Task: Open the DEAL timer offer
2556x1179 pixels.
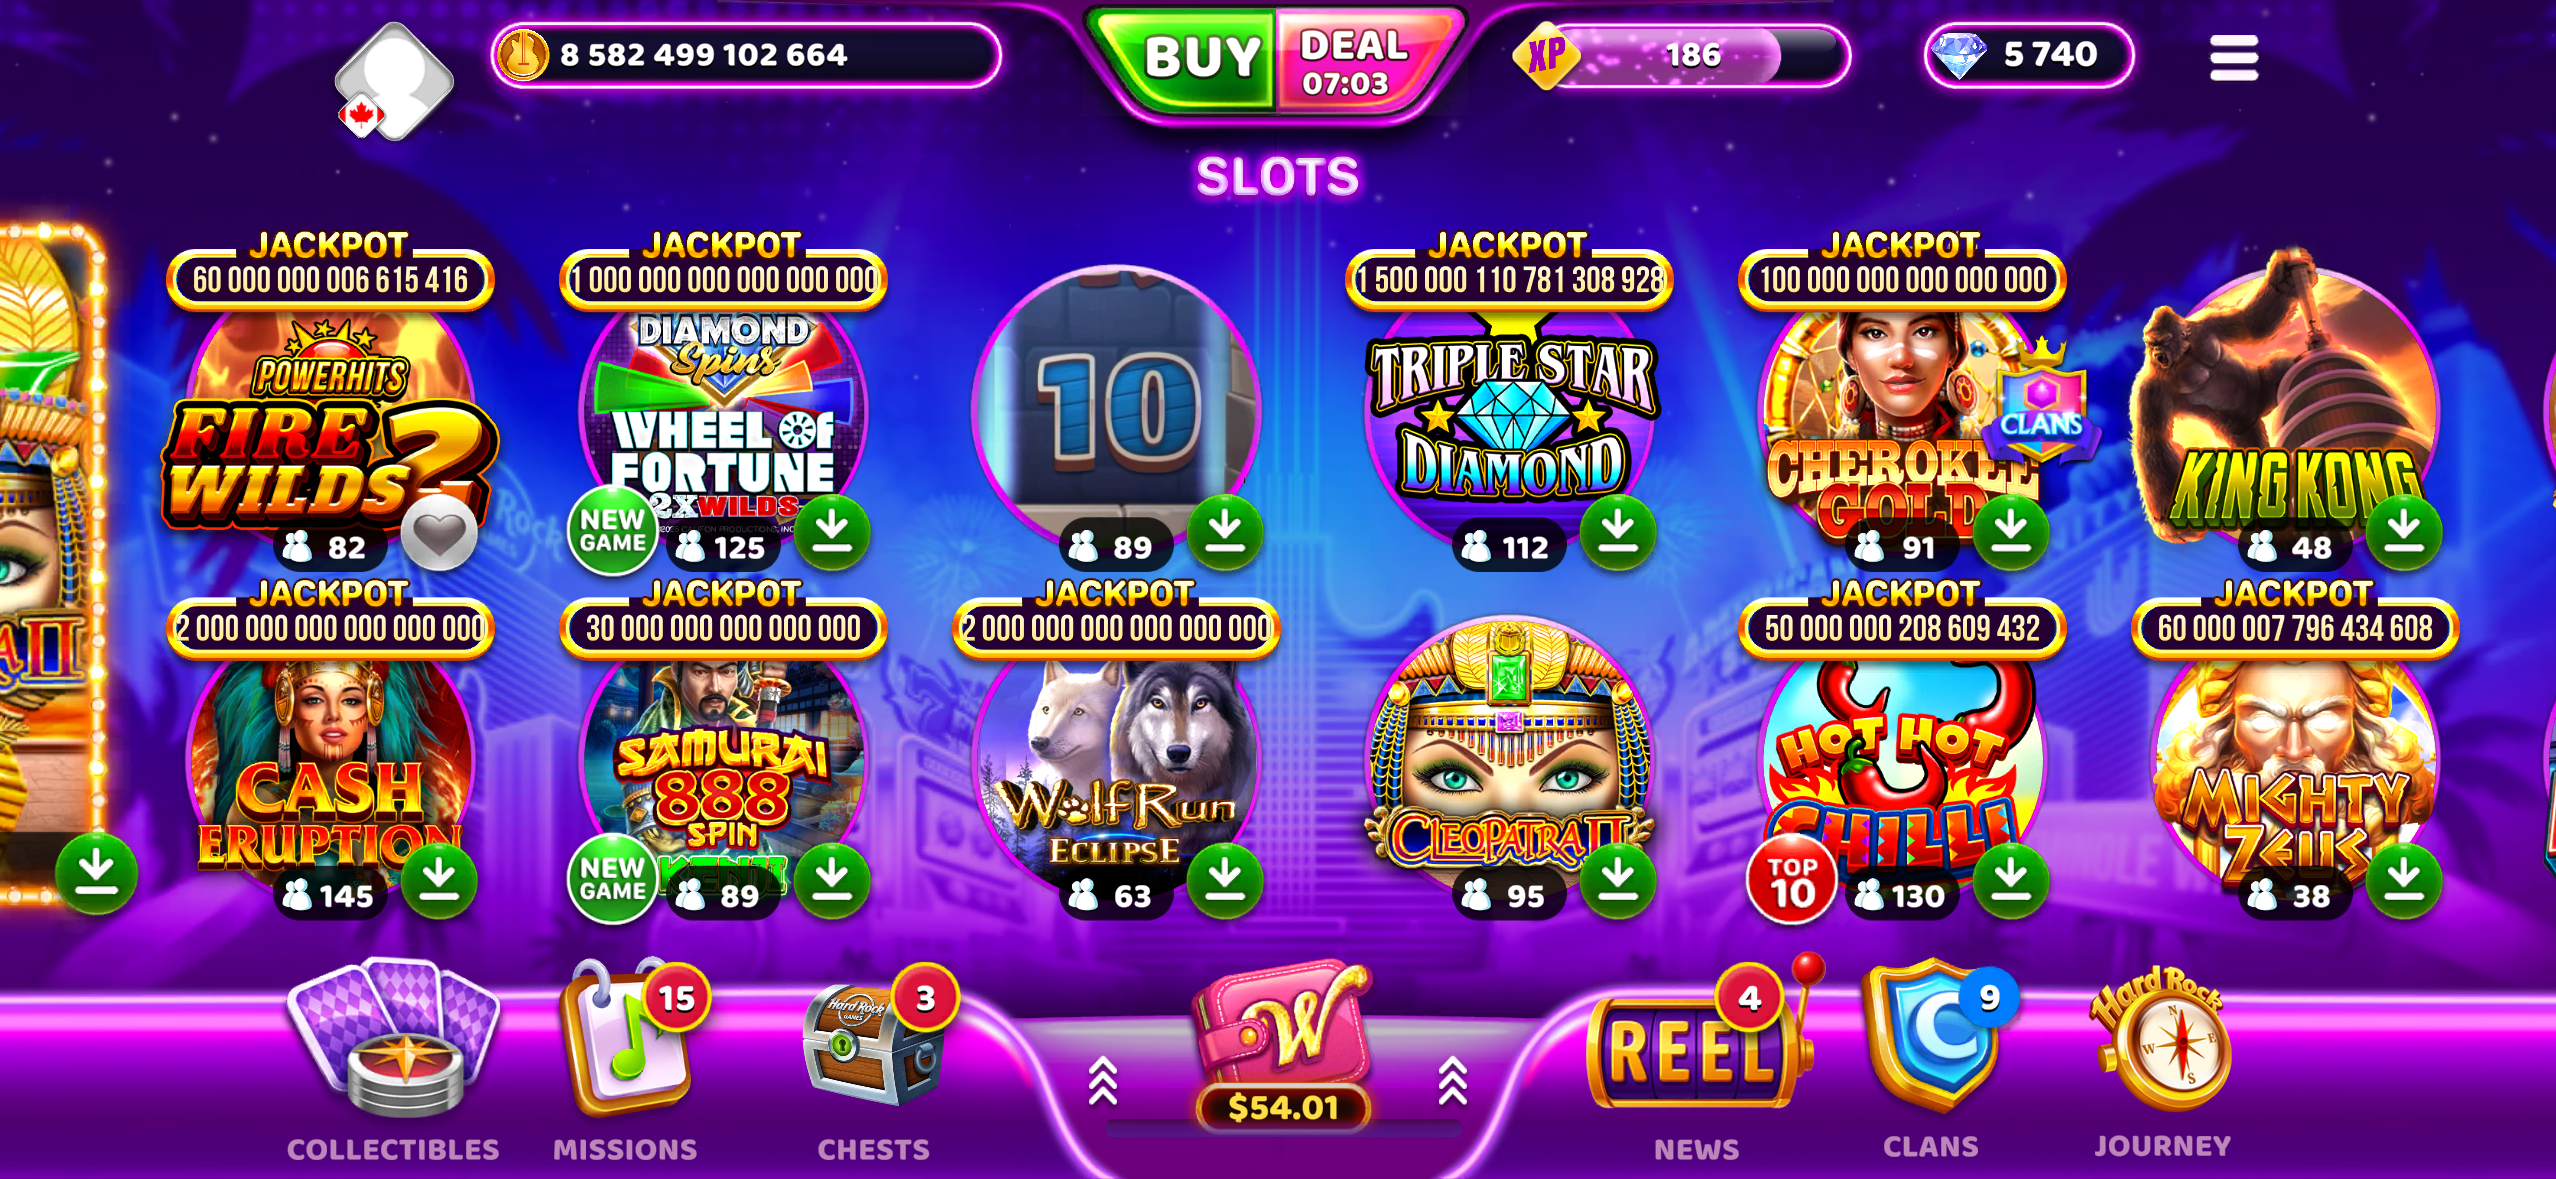Action: 1362,62
